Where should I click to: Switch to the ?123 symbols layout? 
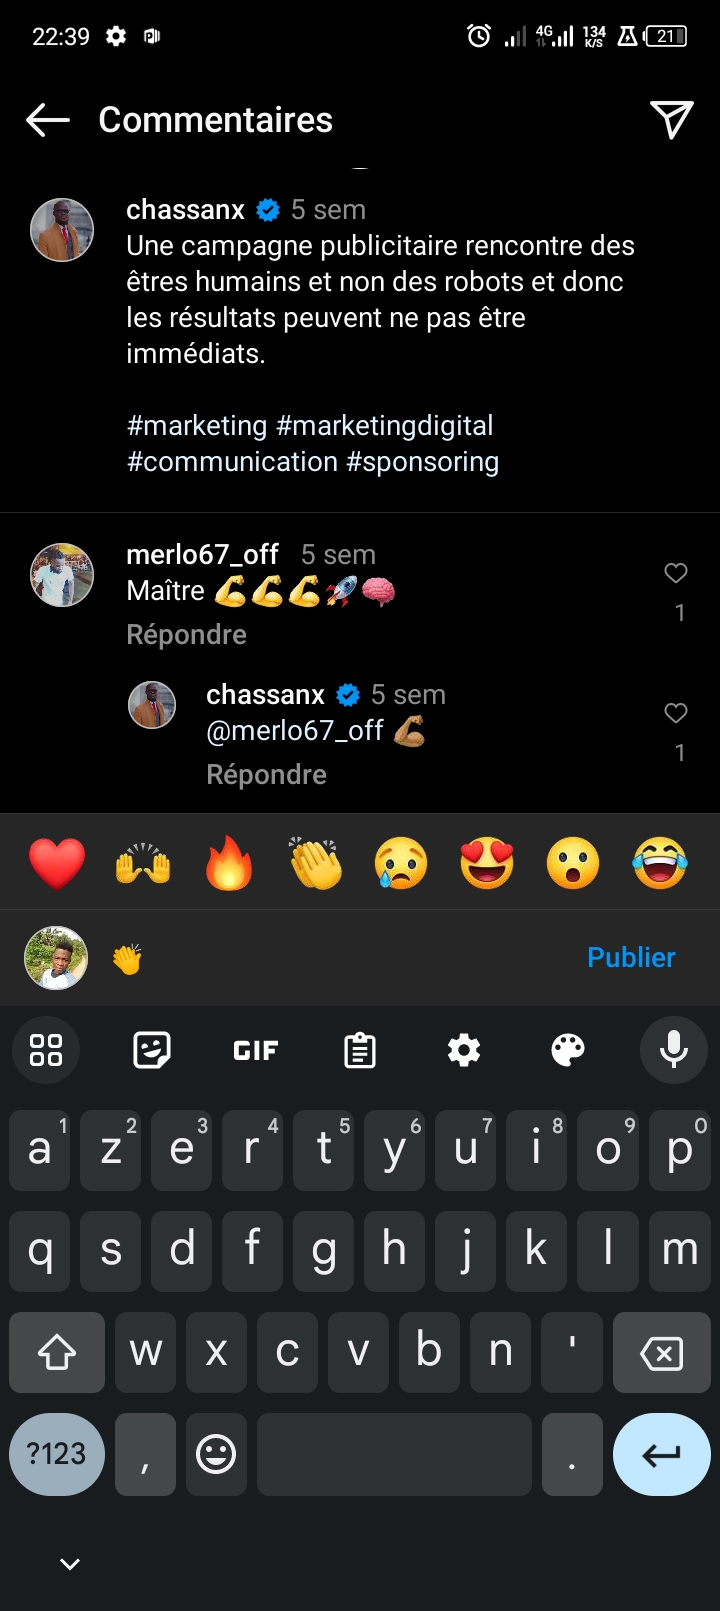(x=57, y=1454)
